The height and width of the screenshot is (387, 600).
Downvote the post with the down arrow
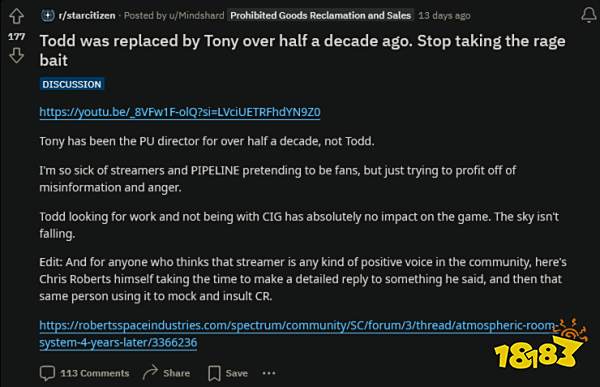pyautogui.click(x=16, y=56)
